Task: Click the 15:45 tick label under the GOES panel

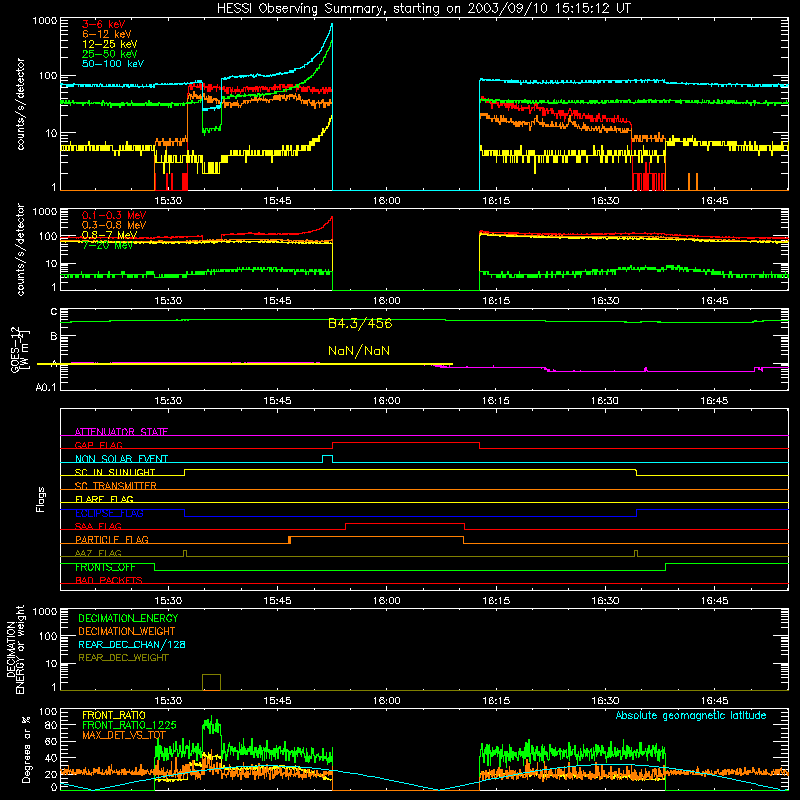Action: 277,401
